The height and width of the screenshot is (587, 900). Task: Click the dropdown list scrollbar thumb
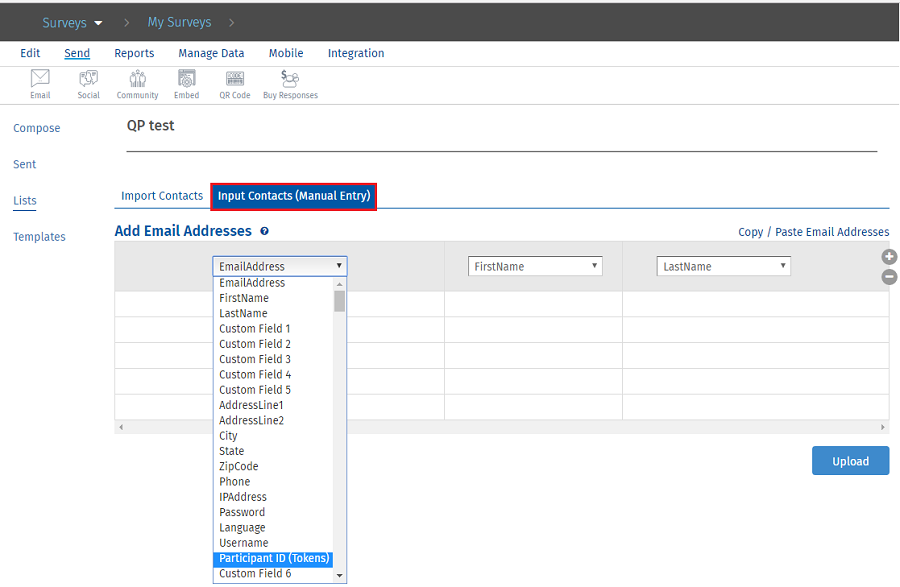click(340, 301)
